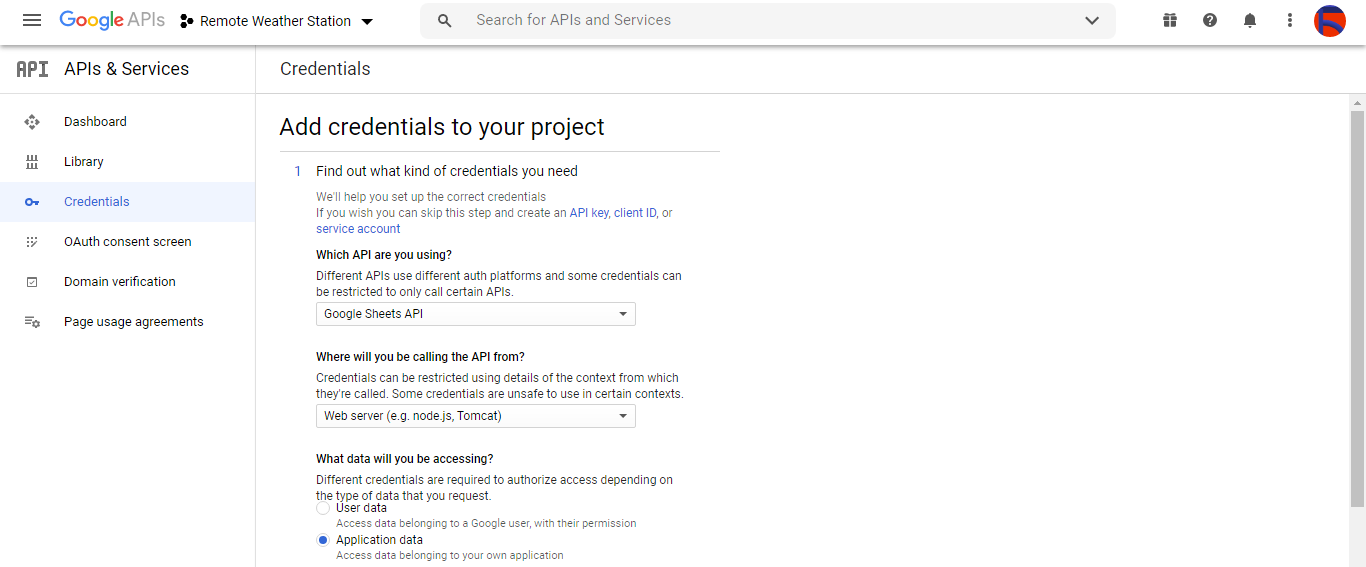Open the notifications bell
The image size is (1366, 567).
click(x=1250, y=21)
